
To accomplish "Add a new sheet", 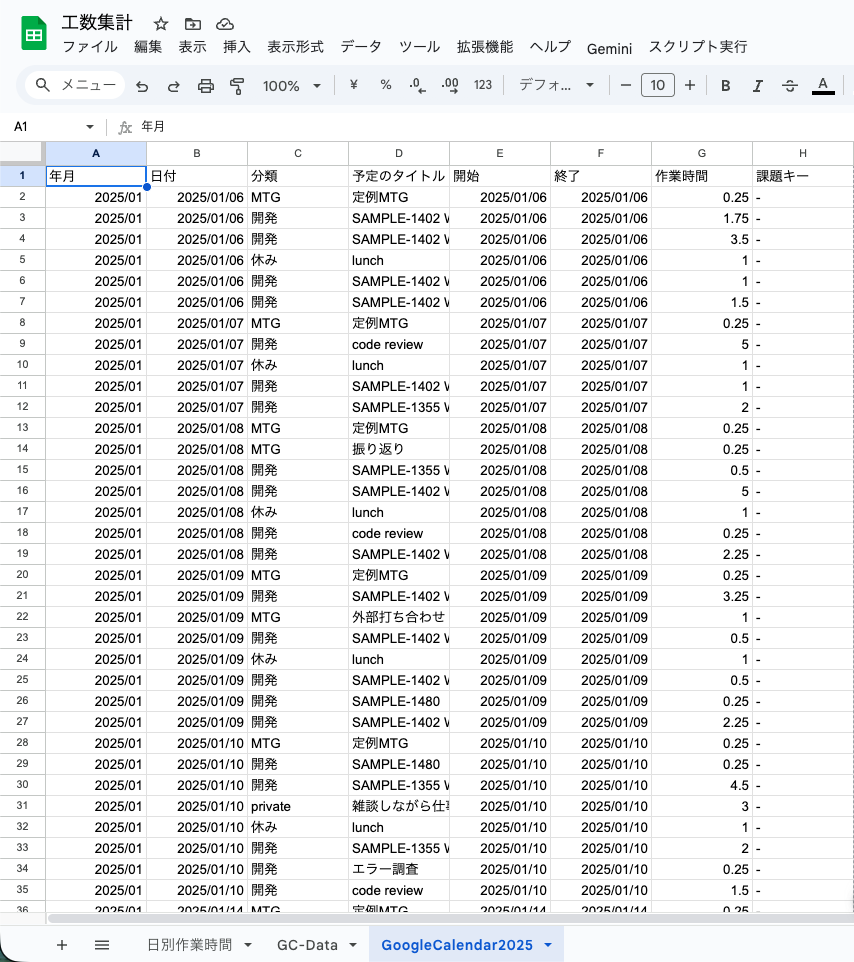I will (x=62, y=944).
